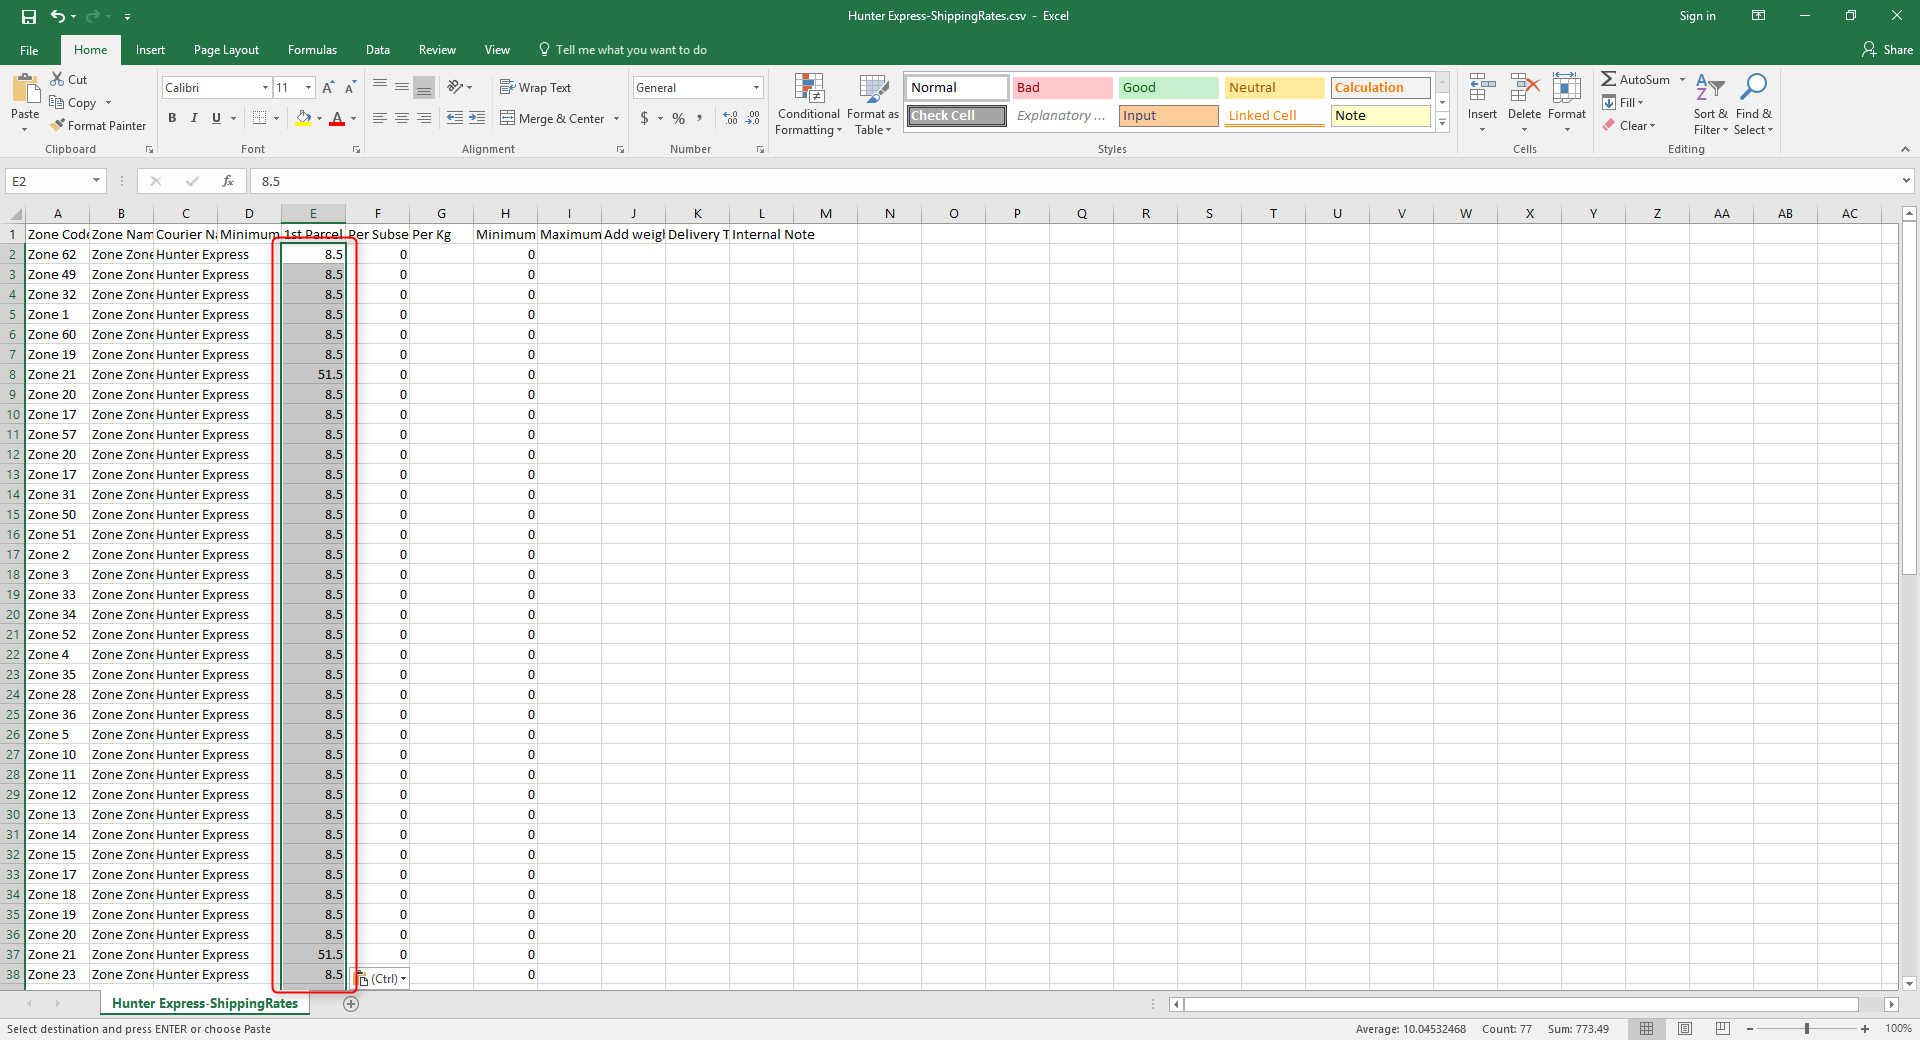Viewport: 1920px width, 1040px height.
Task: Click the Undo arrow icon
Action: click(x=58, y=16)
